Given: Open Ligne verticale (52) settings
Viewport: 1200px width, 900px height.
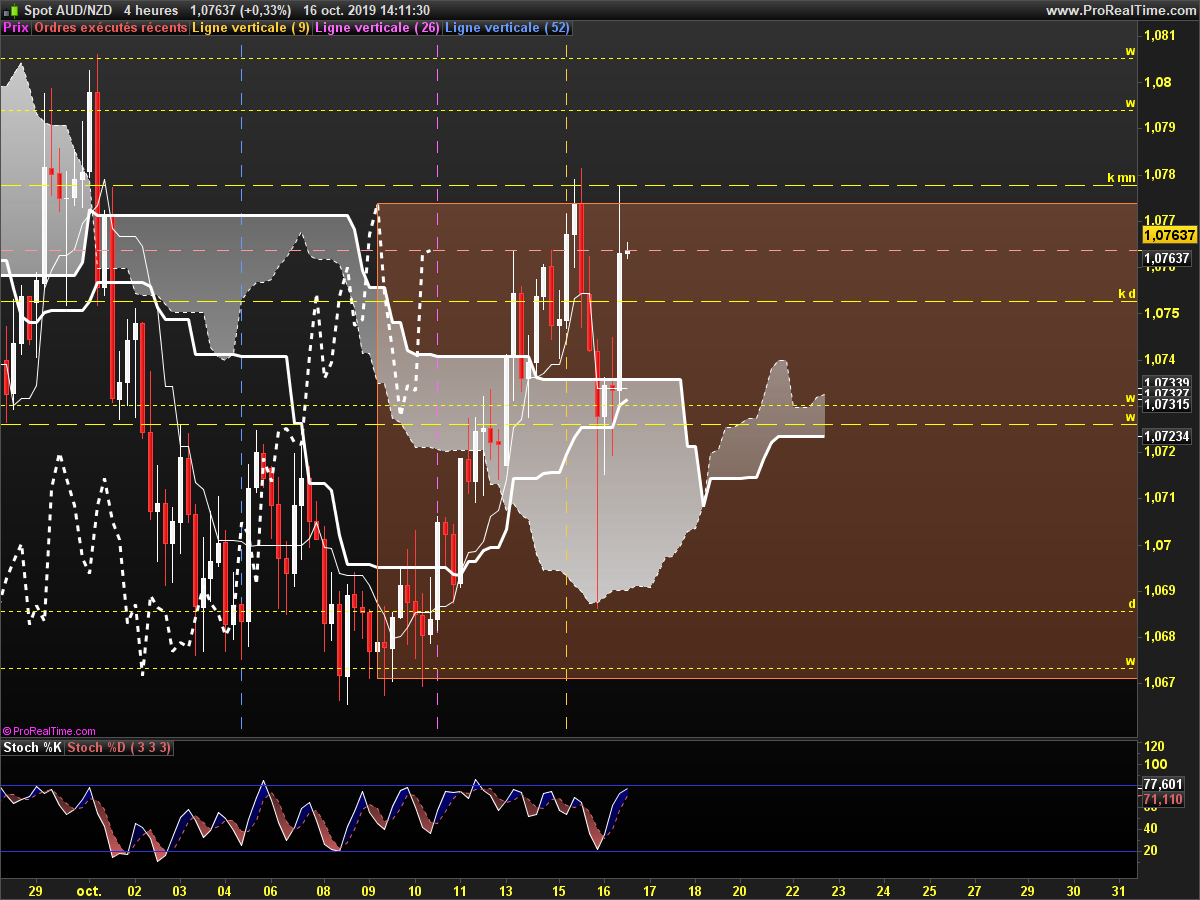Looking at the screenshot, I should 507,28.
